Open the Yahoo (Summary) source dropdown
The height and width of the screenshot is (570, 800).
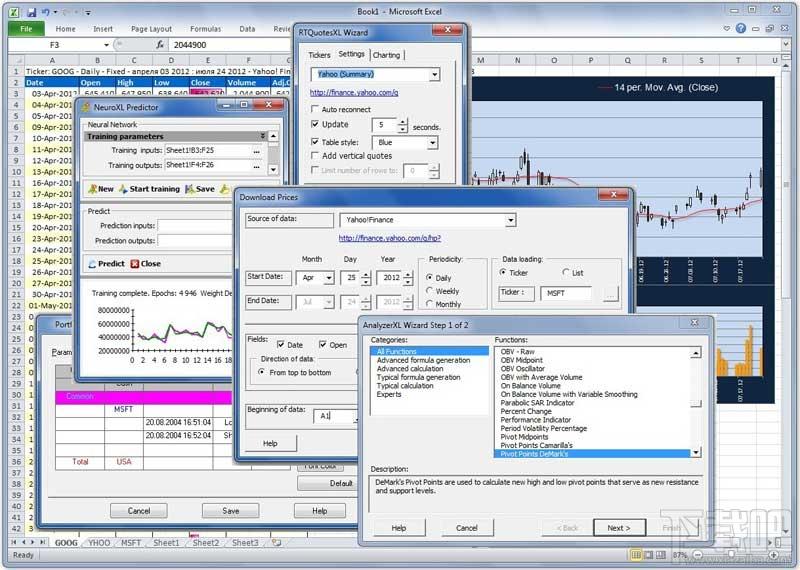pos(434,75)
